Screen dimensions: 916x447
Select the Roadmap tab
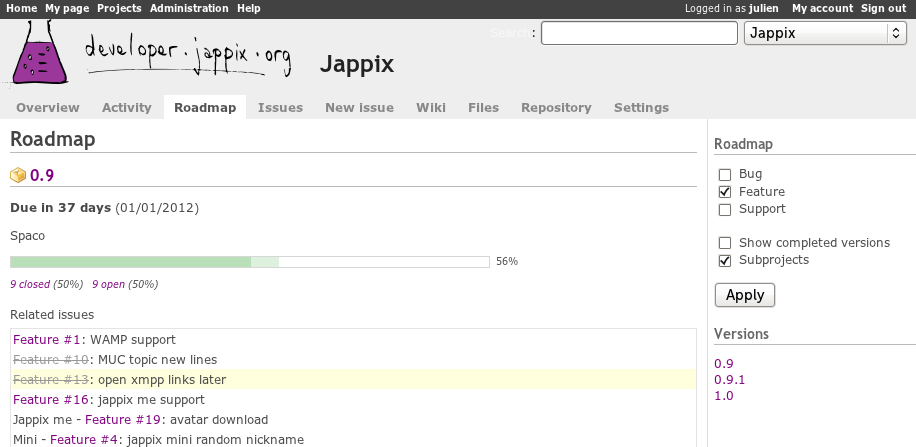(x=205, y=108)
